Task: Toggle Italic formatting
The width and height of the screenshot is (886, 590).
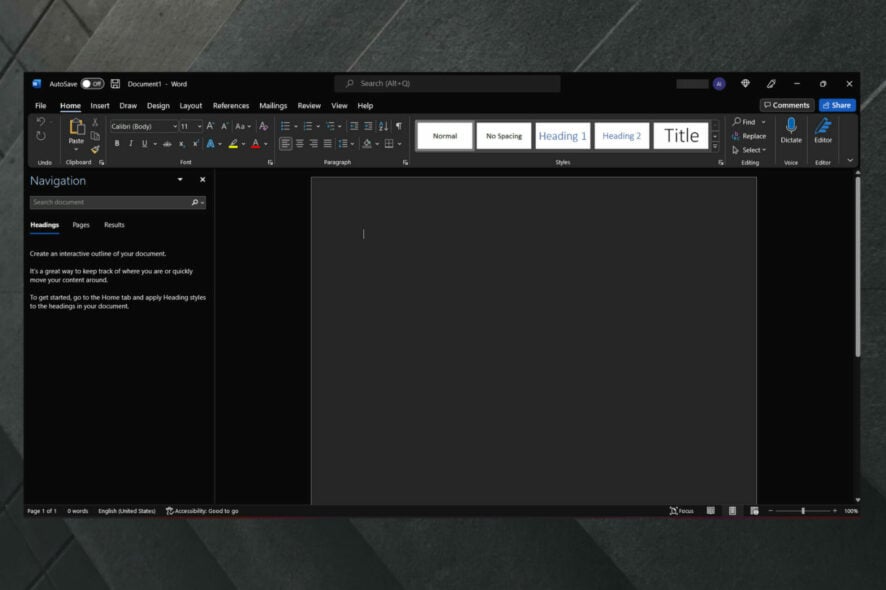Action: (x=131, y=144)
